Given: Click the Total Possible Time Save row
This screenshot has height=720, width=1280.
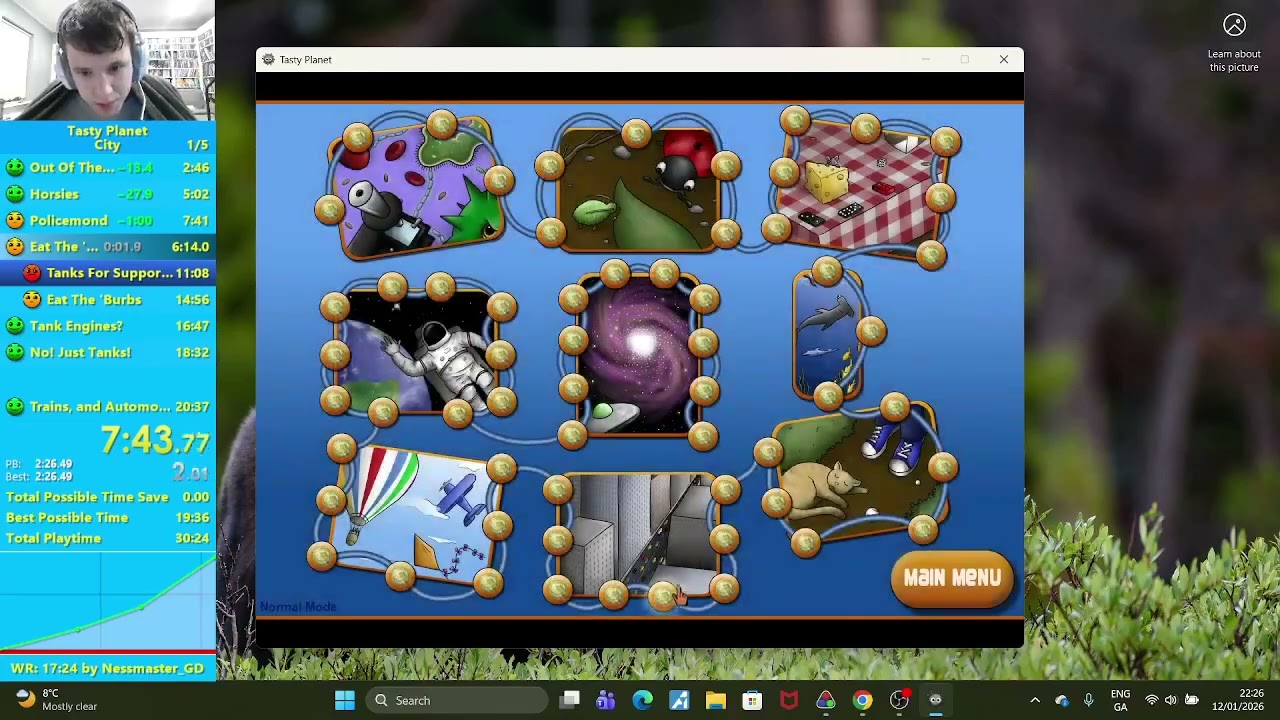Looking at the screenshot, I should pyautogui.click(x=107, y=497).
